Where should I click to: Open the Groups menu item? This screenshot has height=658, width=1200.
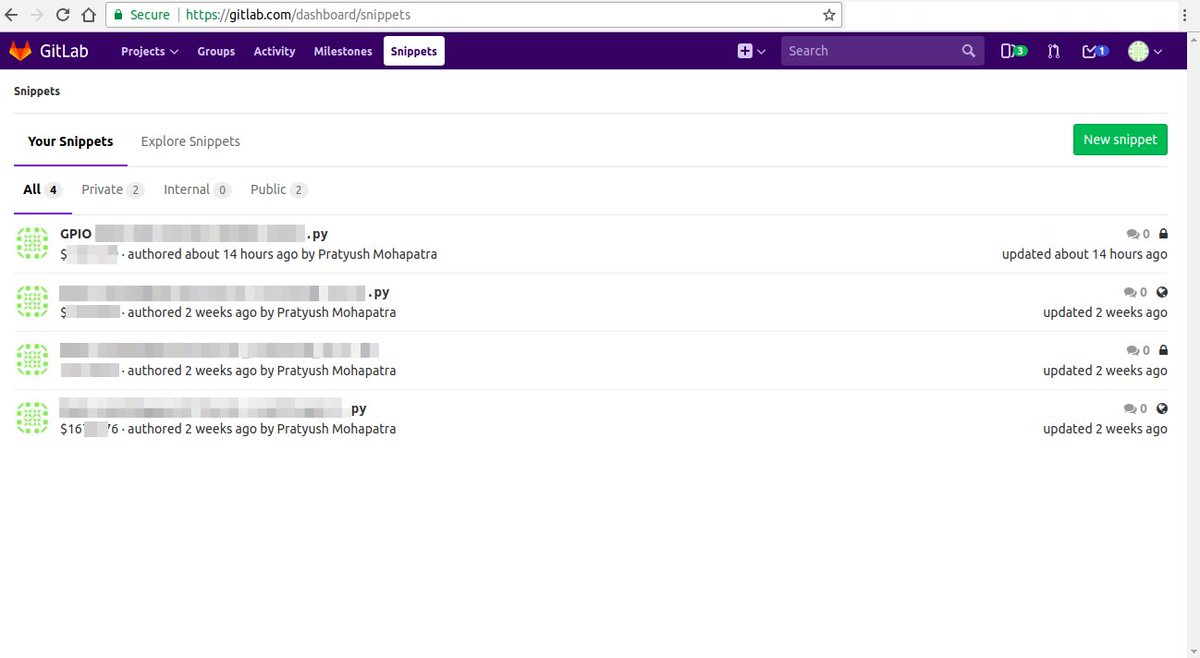pos(216,51)
